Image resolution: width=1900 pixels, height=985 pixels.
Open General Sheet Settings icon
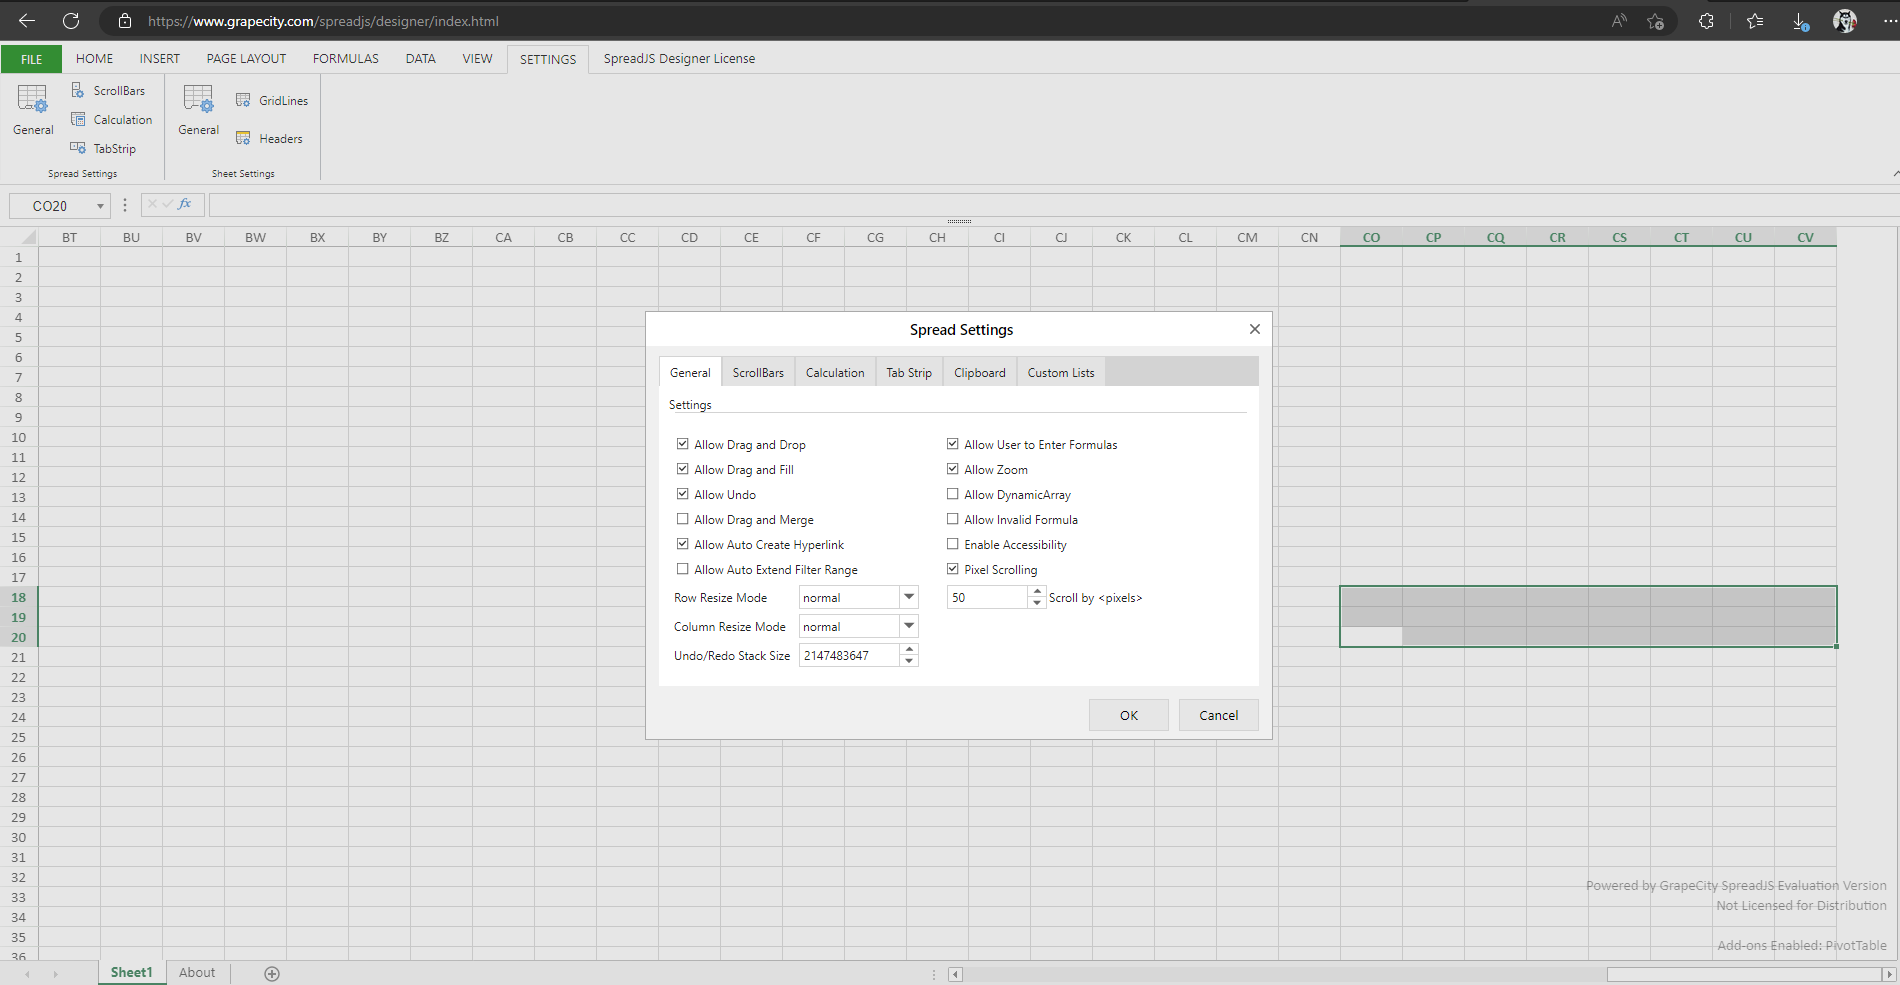[197, 110]
